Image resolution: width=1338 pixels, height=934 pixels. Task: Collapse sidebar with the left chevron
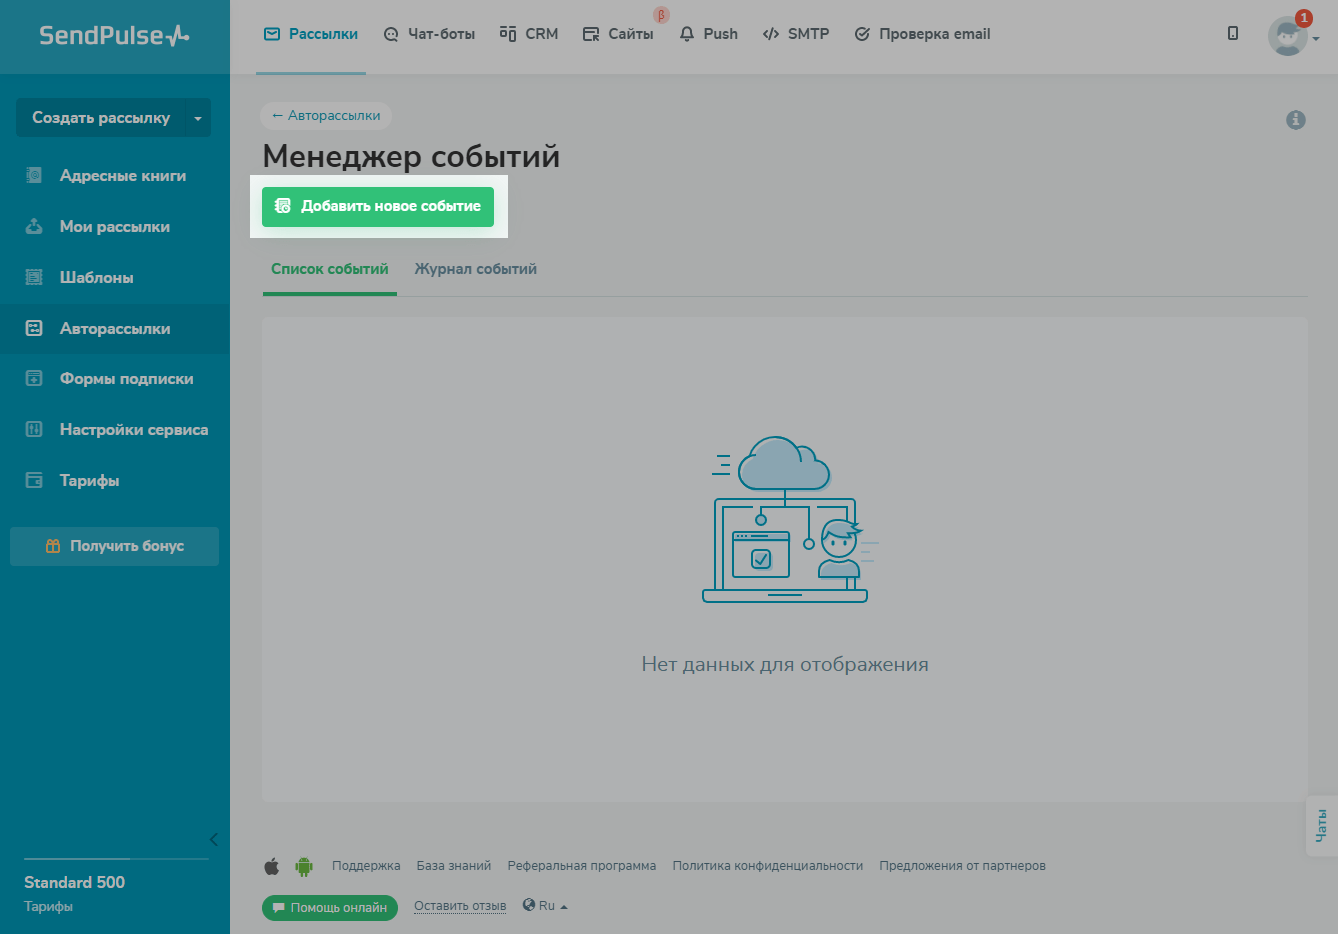(x=213, y=839)
